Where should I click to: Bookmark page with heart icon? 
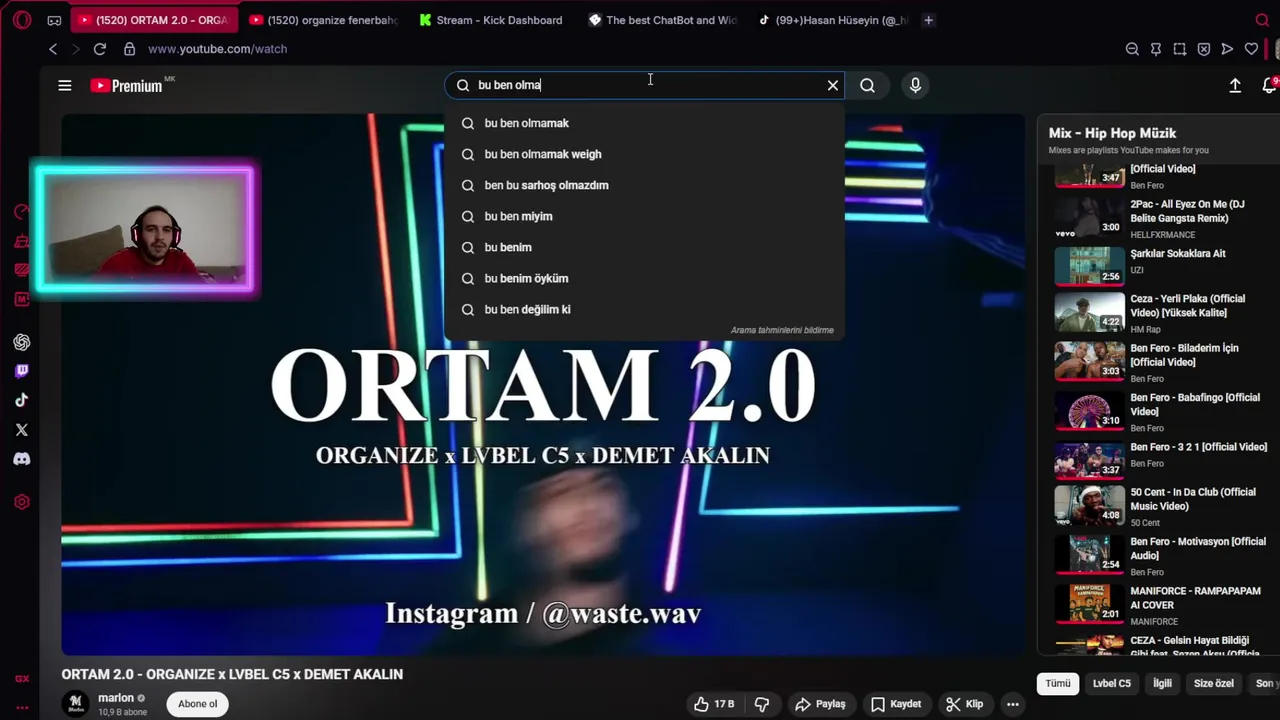click(x=1251, y=49)
